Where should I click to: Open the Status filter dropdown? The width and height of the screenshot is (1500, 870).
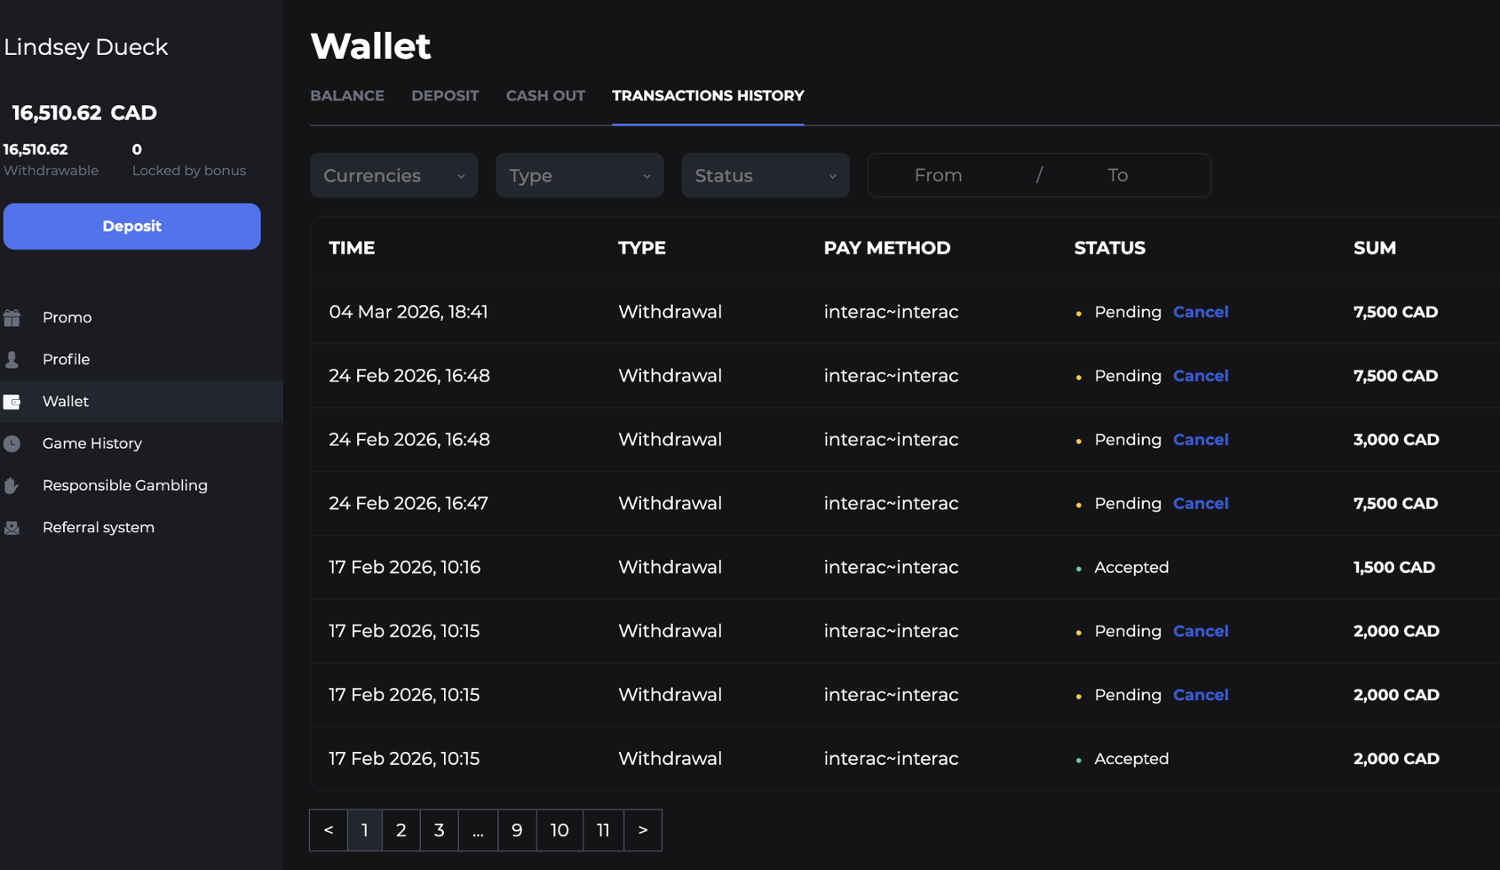[x=765, y=176]
